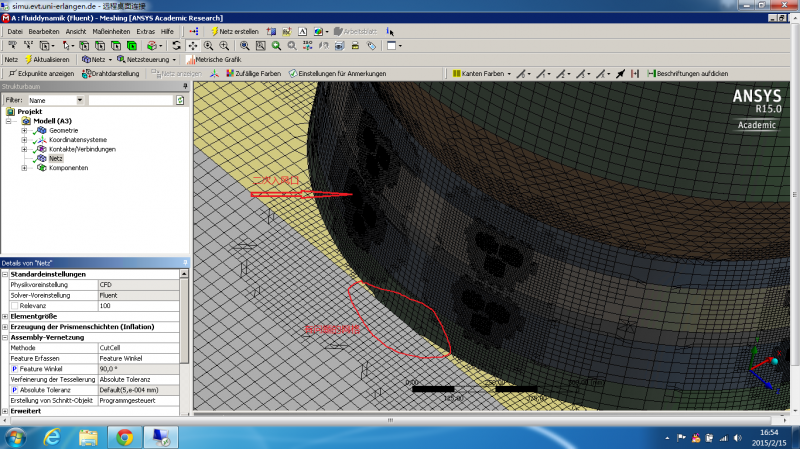Open Chrome from the Windows taskbar

[x=124, y=437]
